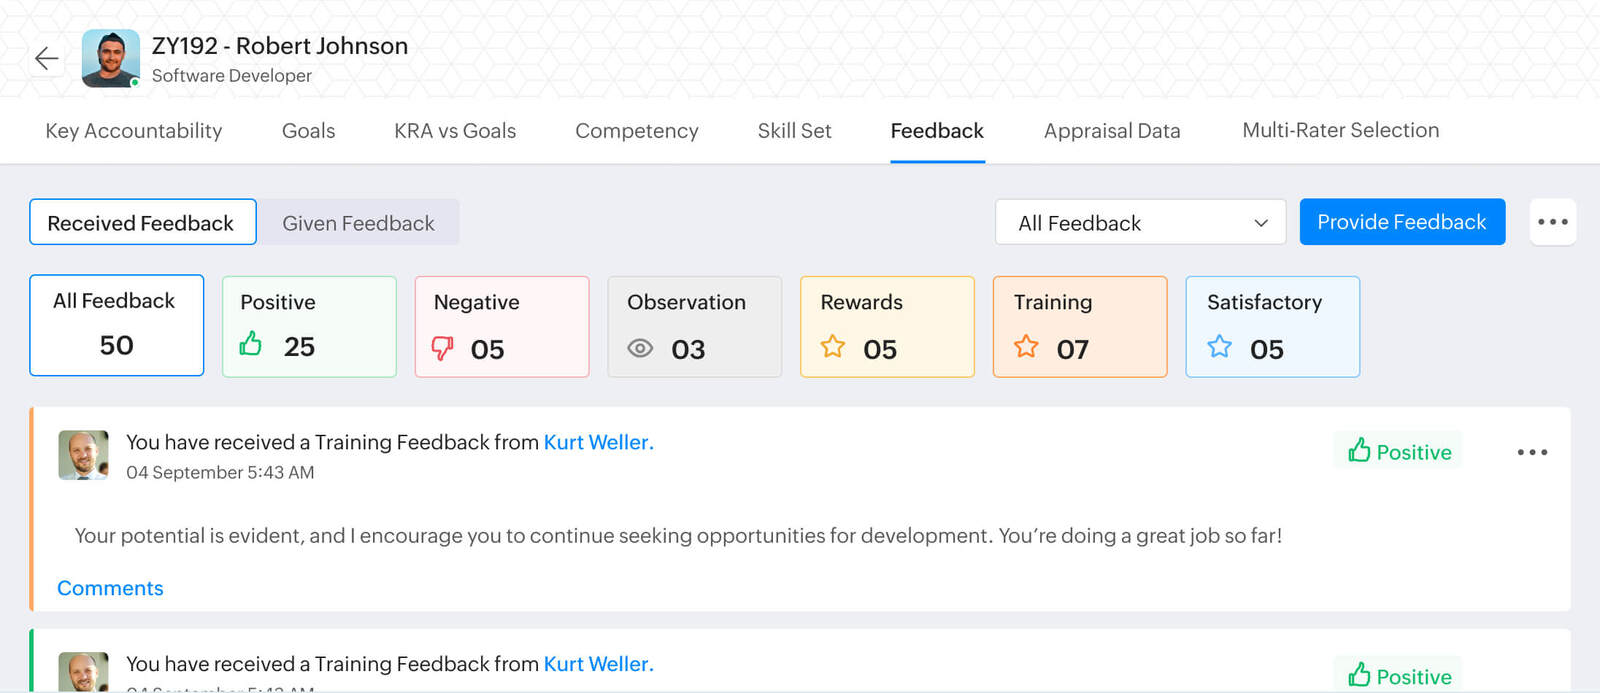
Task: Click the Positive thumbs-up icon
Action: tap(251, 344)
